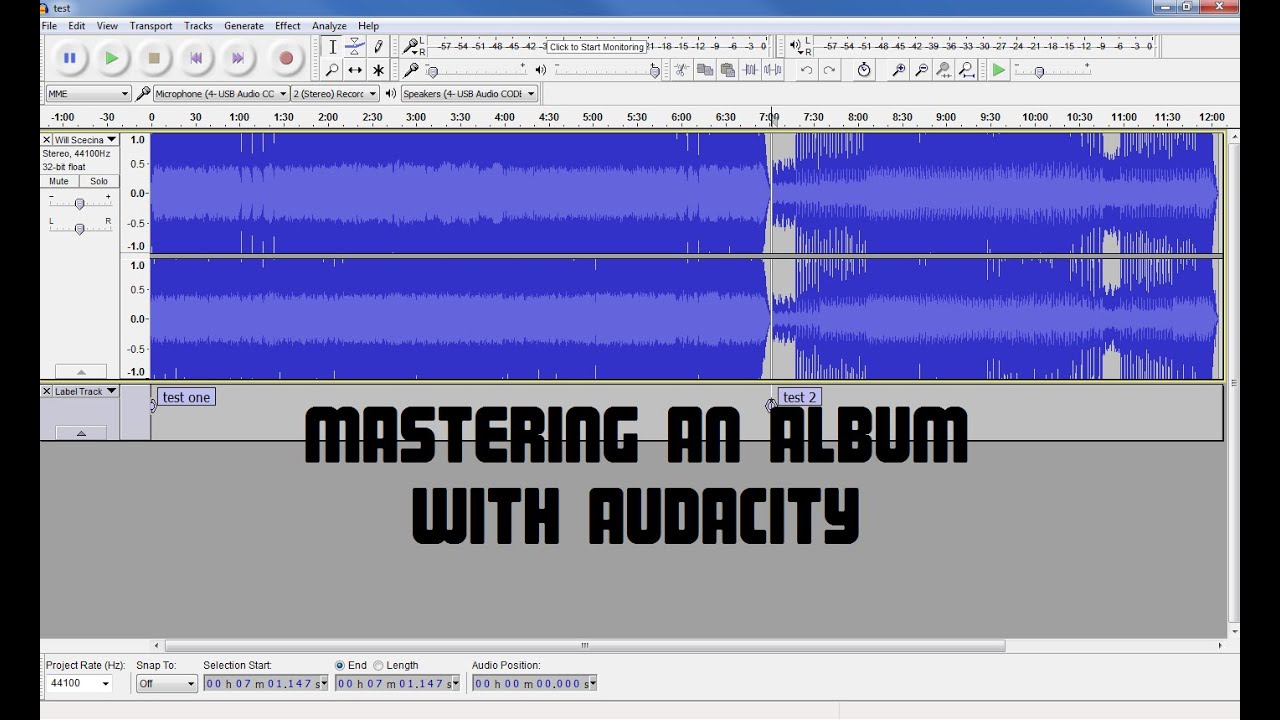1280x720 pixels.
Task: Click the Undo arrow icon
Action: click(806, 70)
